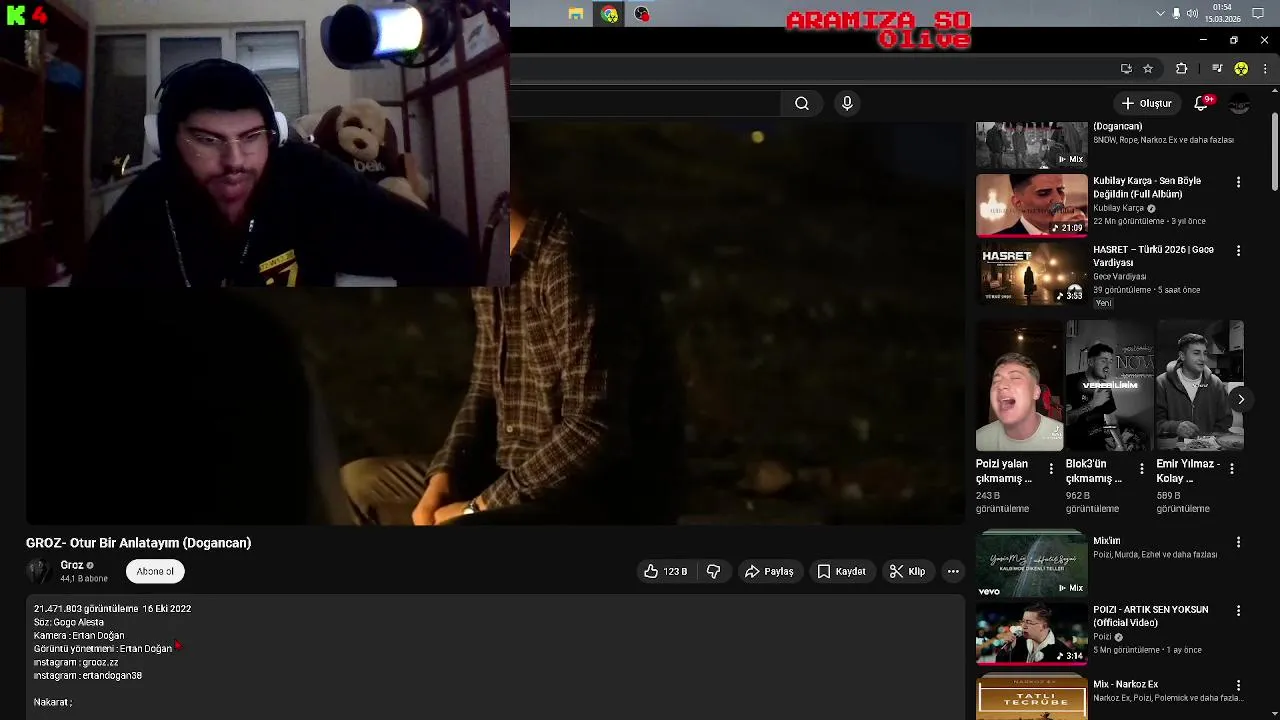Click the POIZI - ARTIK SEN YOKSUN title
Image resolution: width=1280 pixels, height=720 pixels.
tap(1151, 616)
